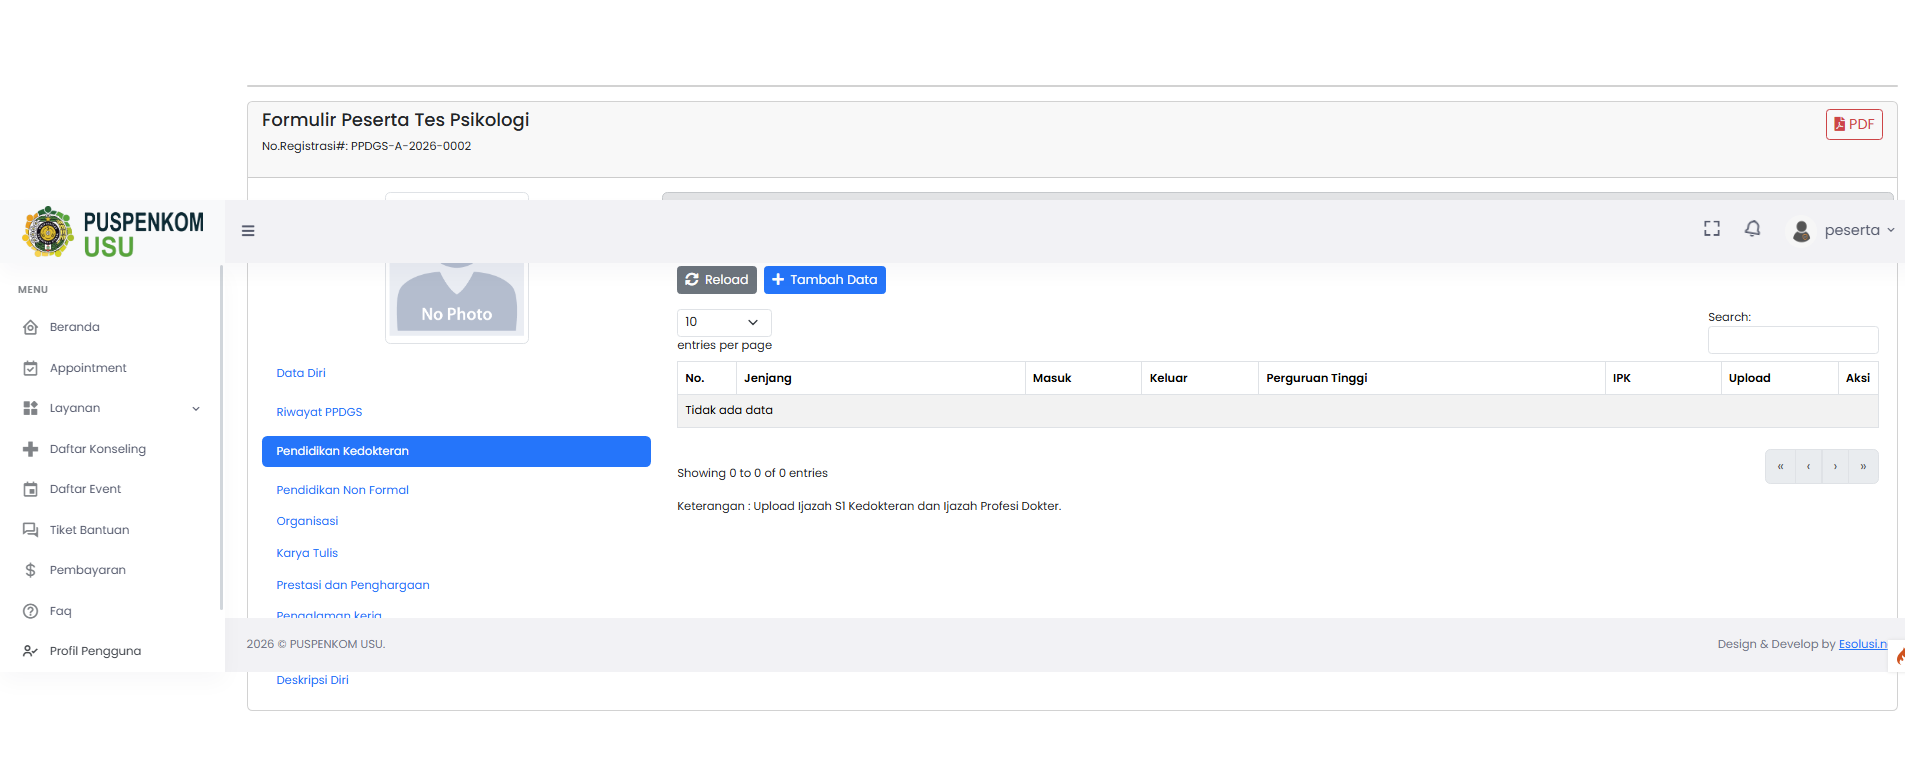The image size is (1905, 764).
Task: Open Beranda in the sidebar menu
Action: coord(75,327)
